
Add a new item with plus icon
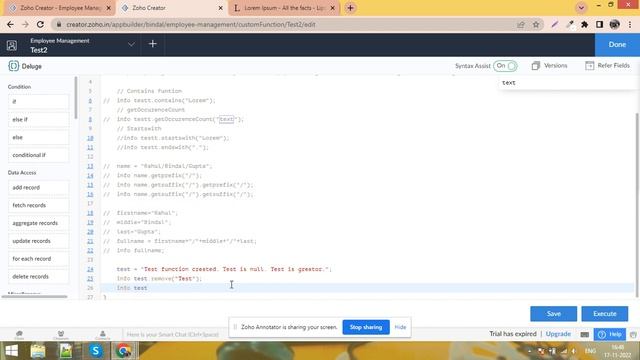[x=153, y=44]
